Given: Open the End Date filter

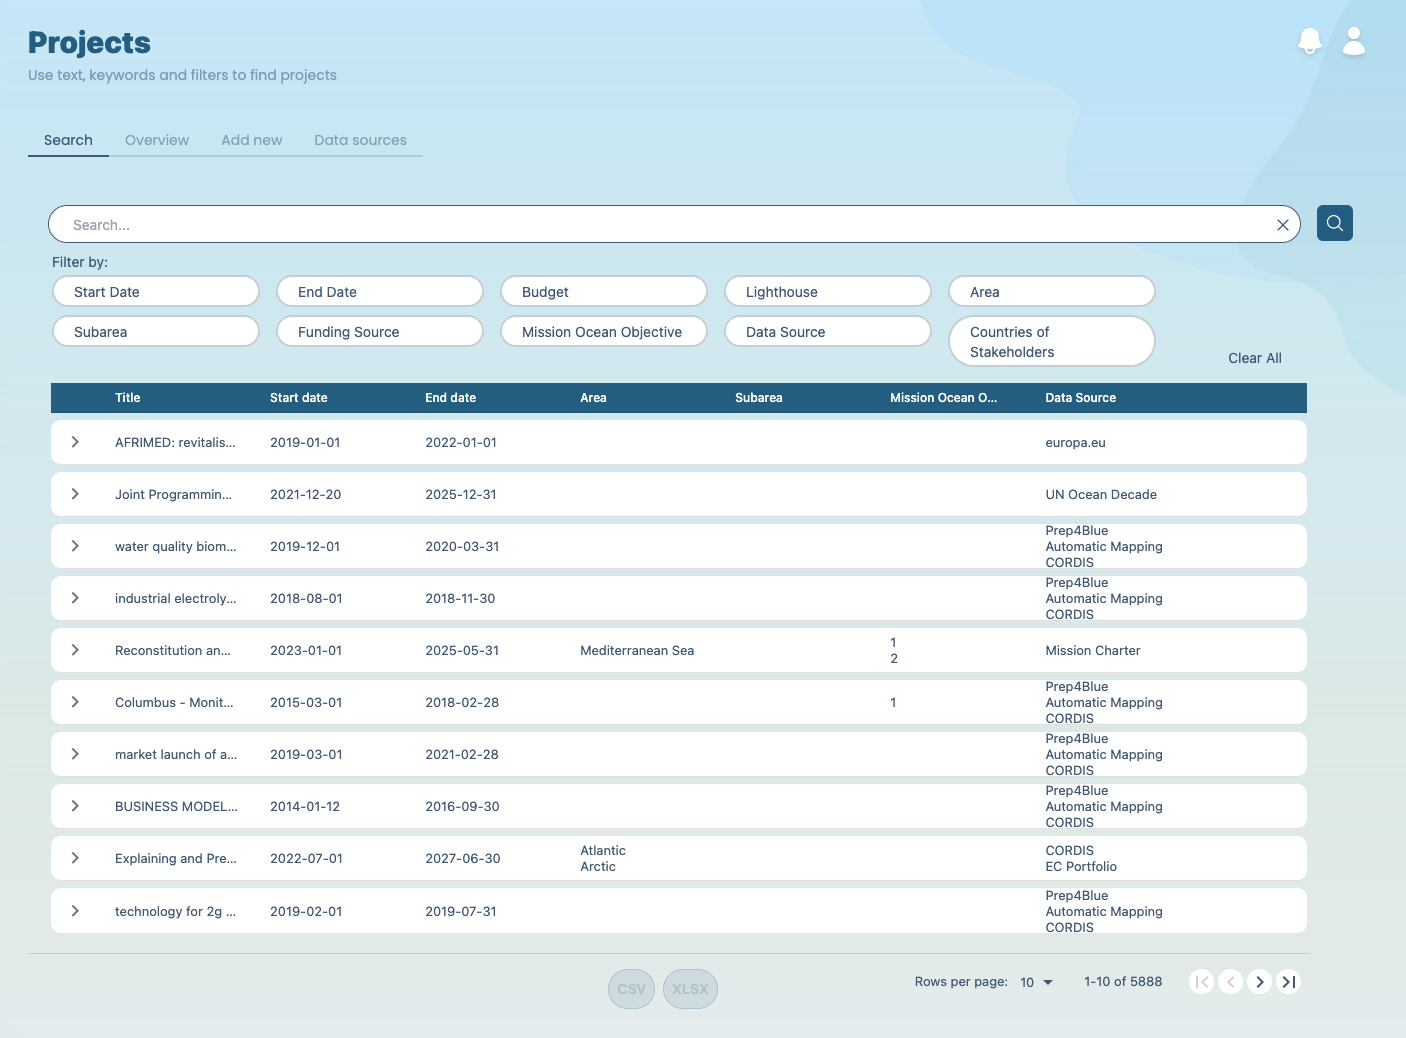Looking at the screenshot, I should point(380,292).
